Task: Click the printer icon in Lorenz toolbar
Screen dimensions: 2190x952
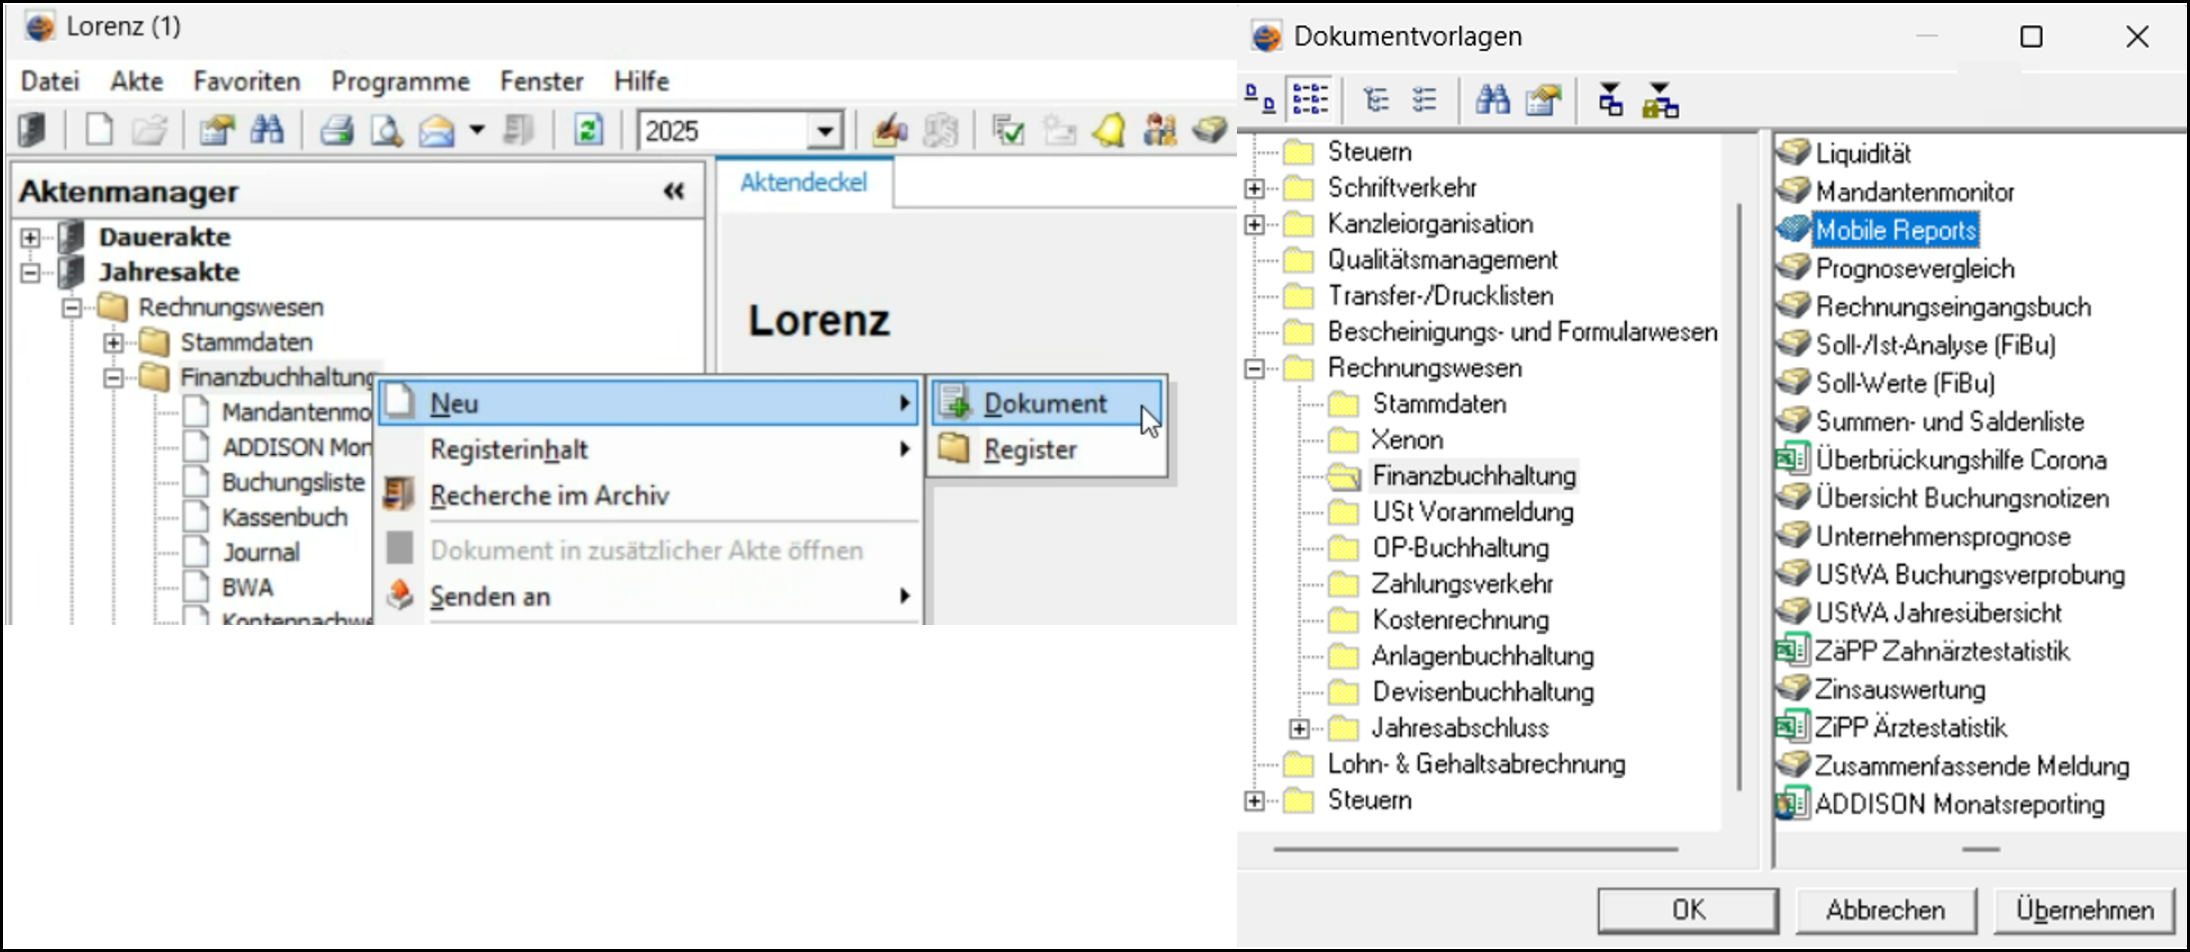Action: point(337,130)
